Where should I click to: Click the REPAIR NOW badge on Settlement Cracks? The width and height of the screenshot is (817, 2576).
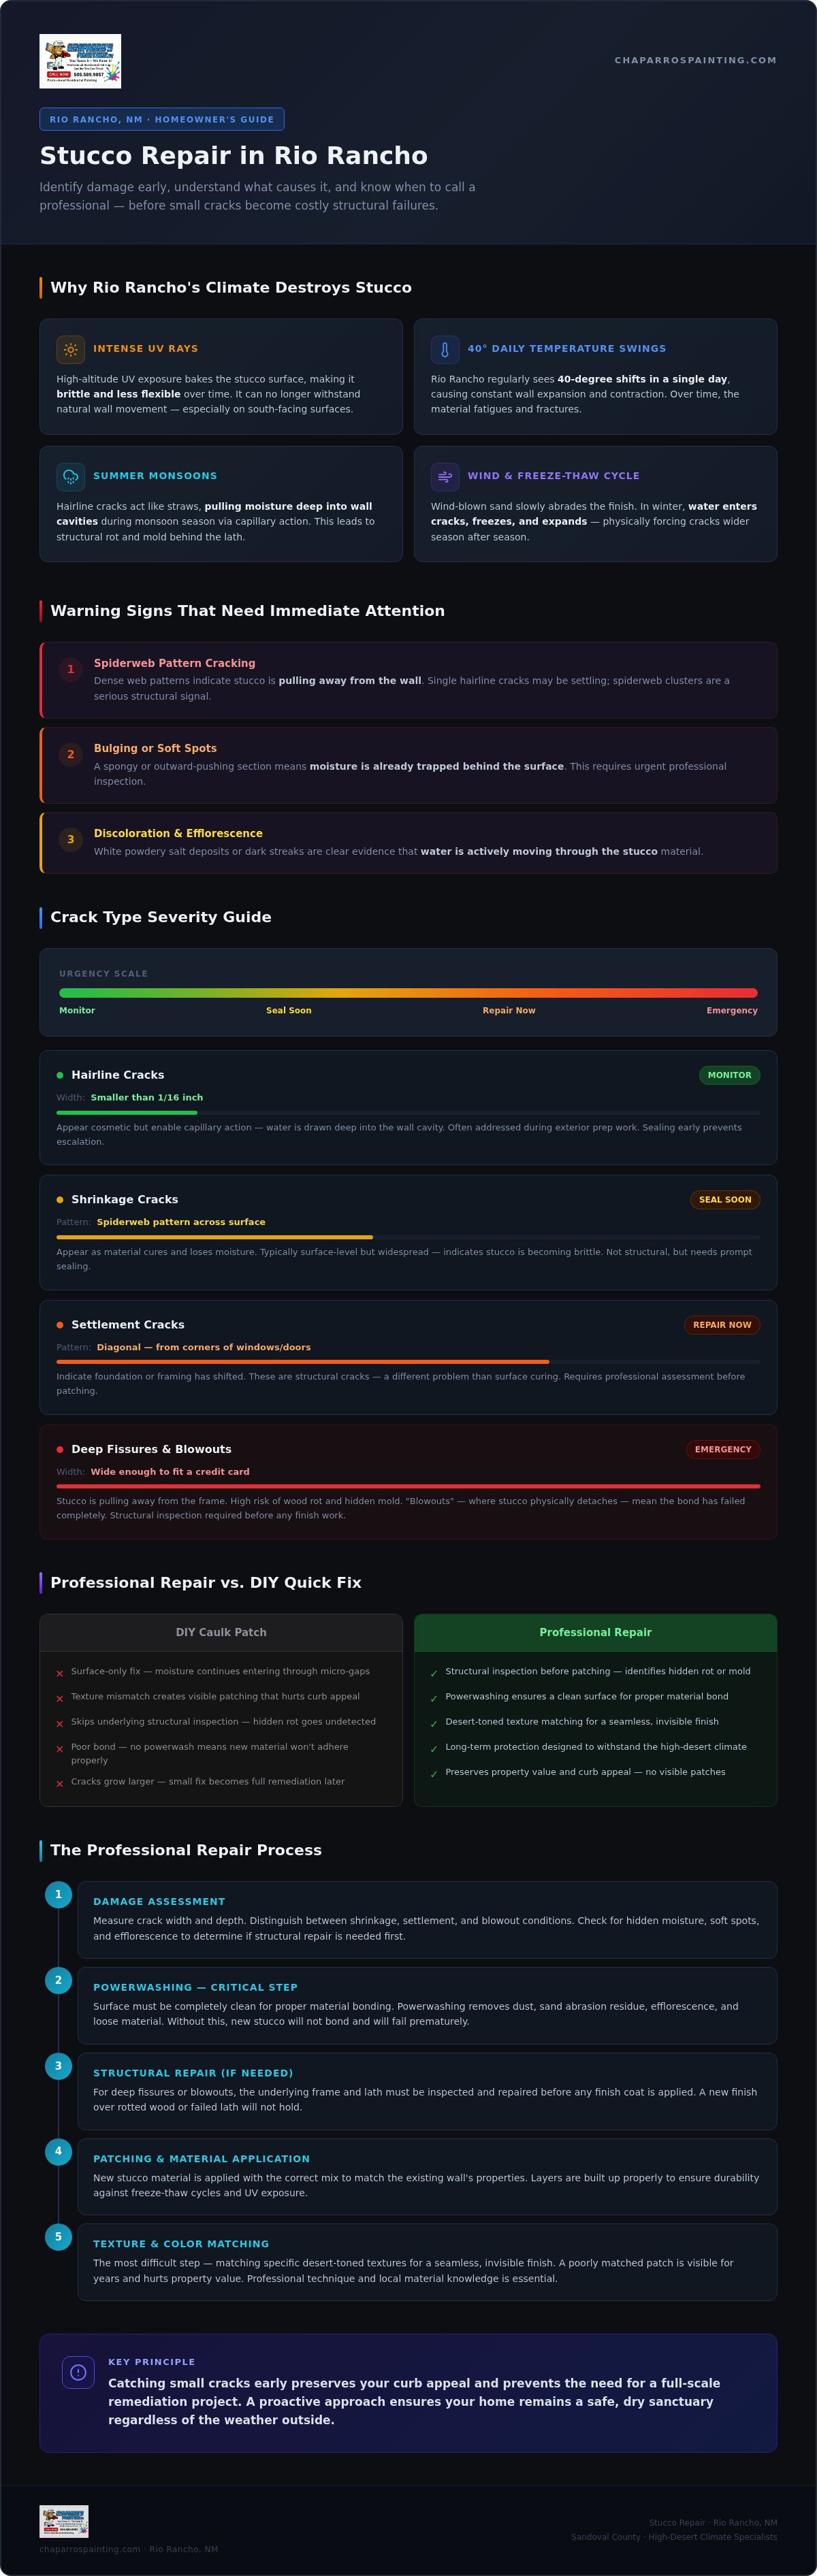pos(722,1325)
